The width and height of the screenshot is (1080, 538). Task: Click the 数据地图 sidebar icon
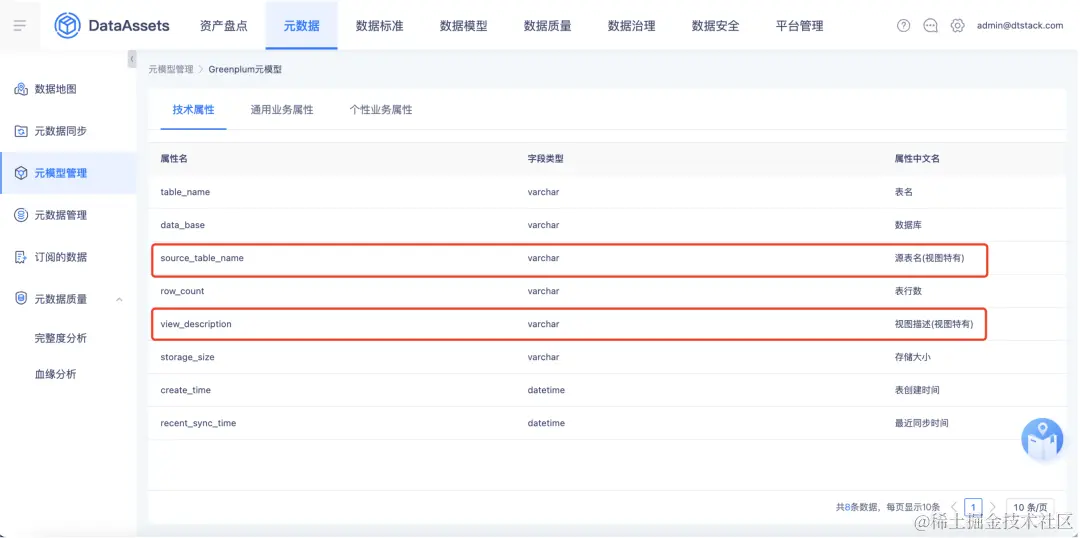coord(21,89)
